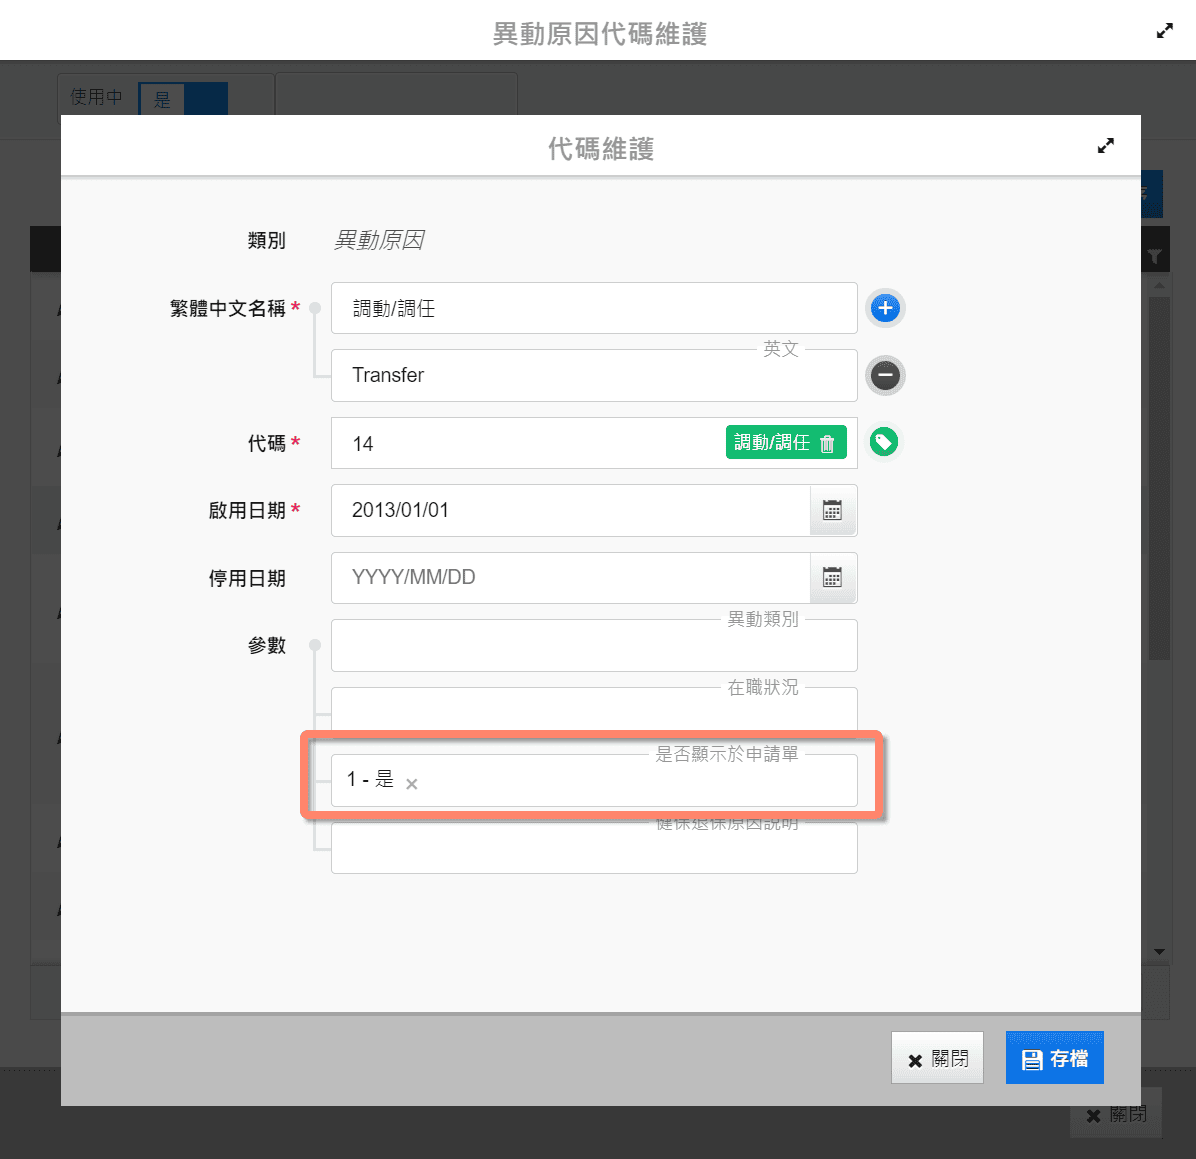This screenshot has height=1159, width=1196.
Task: Open the calendar picker for 啟用日期
Action: (832, 511)
